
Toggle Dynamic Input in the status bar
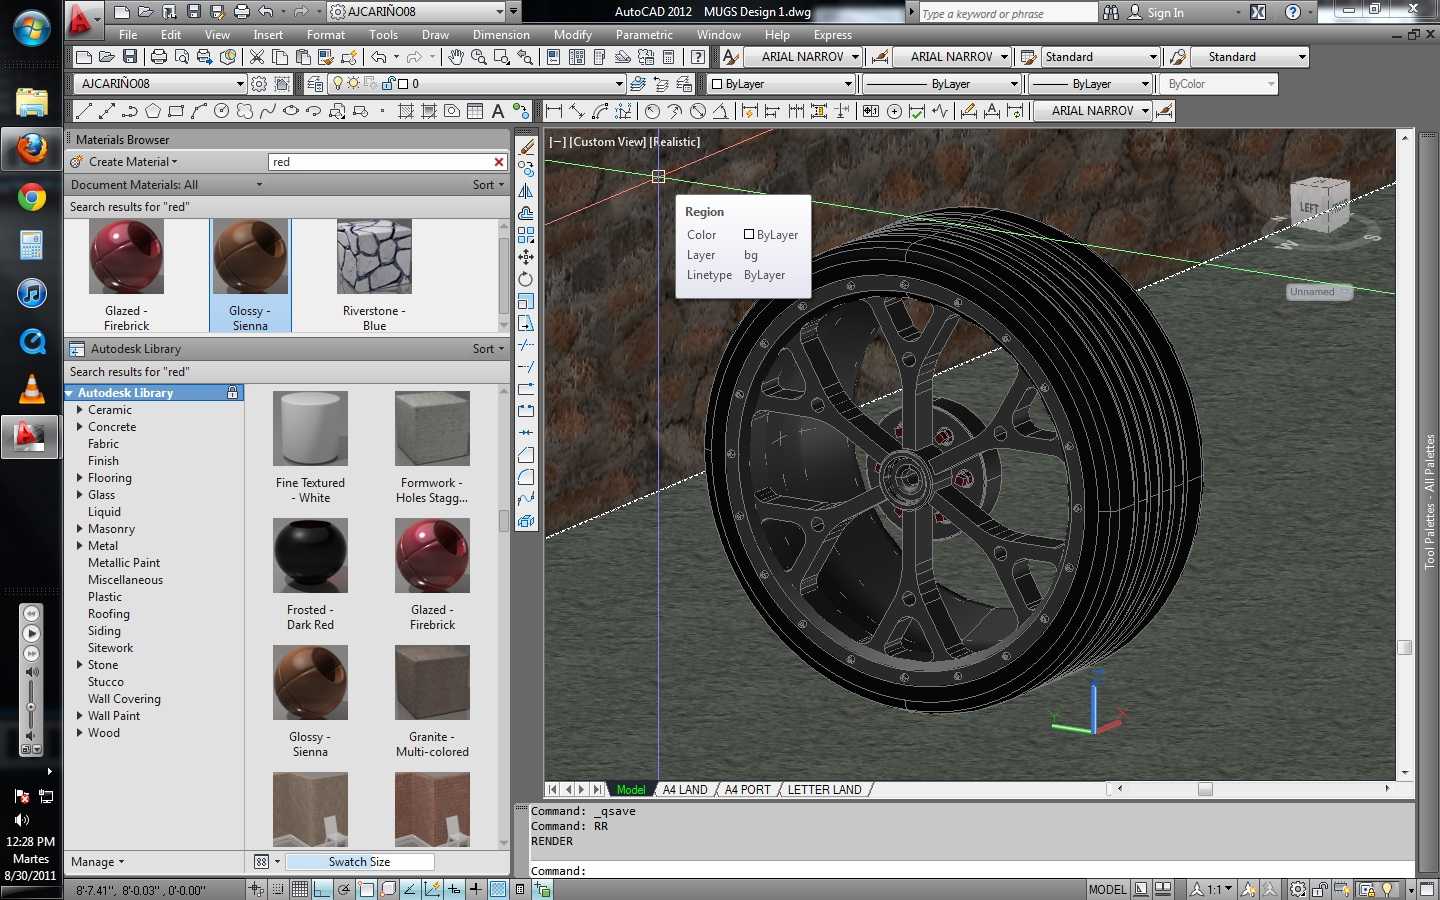[x=454, y=889]
